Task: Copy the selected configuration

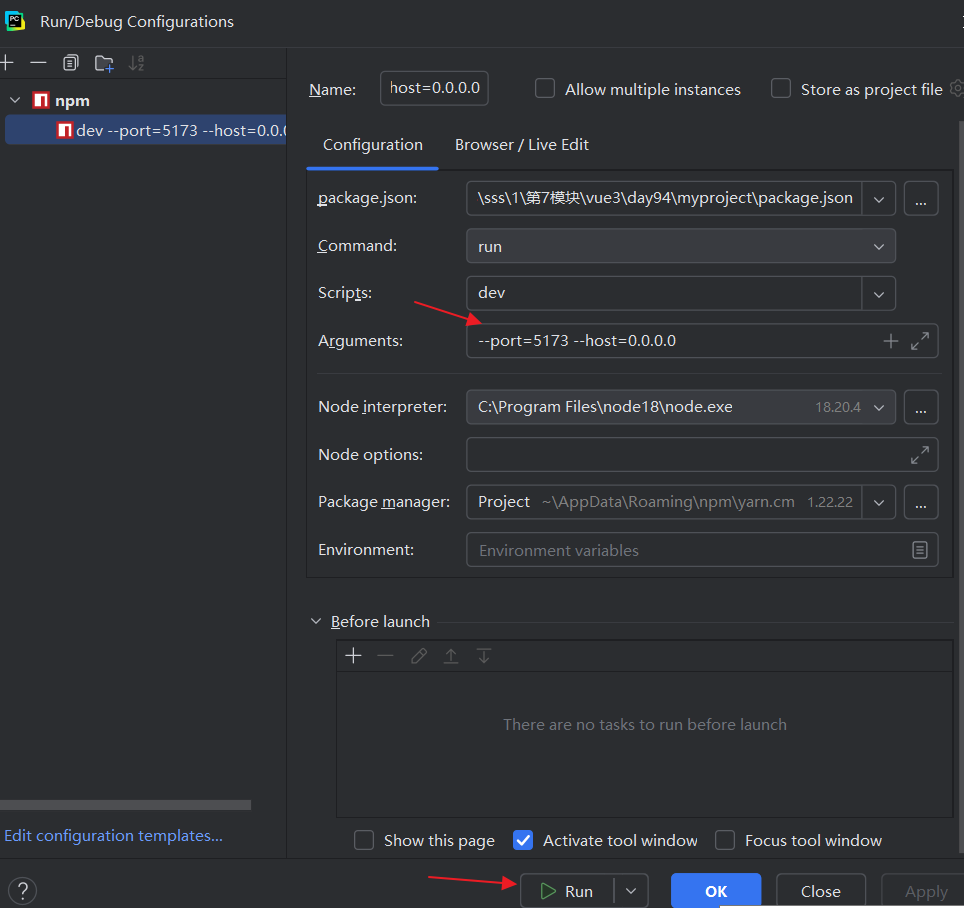Action: 71,63
